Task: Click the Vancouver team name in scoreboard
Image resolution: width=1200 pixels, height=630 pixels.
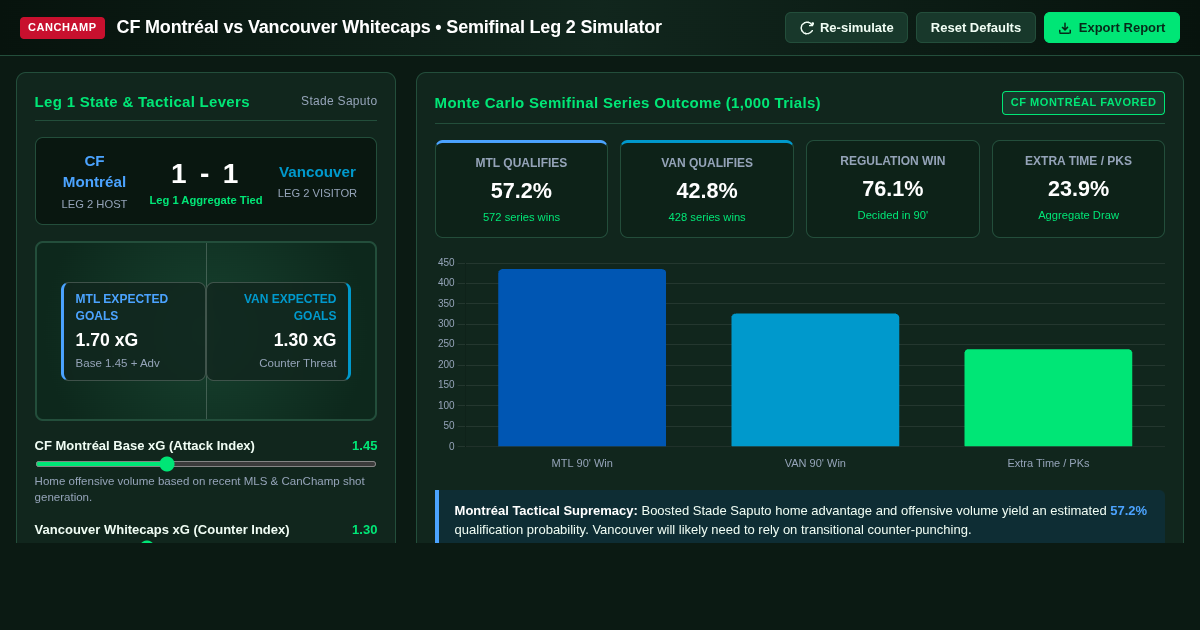Action: coord(317,171)
